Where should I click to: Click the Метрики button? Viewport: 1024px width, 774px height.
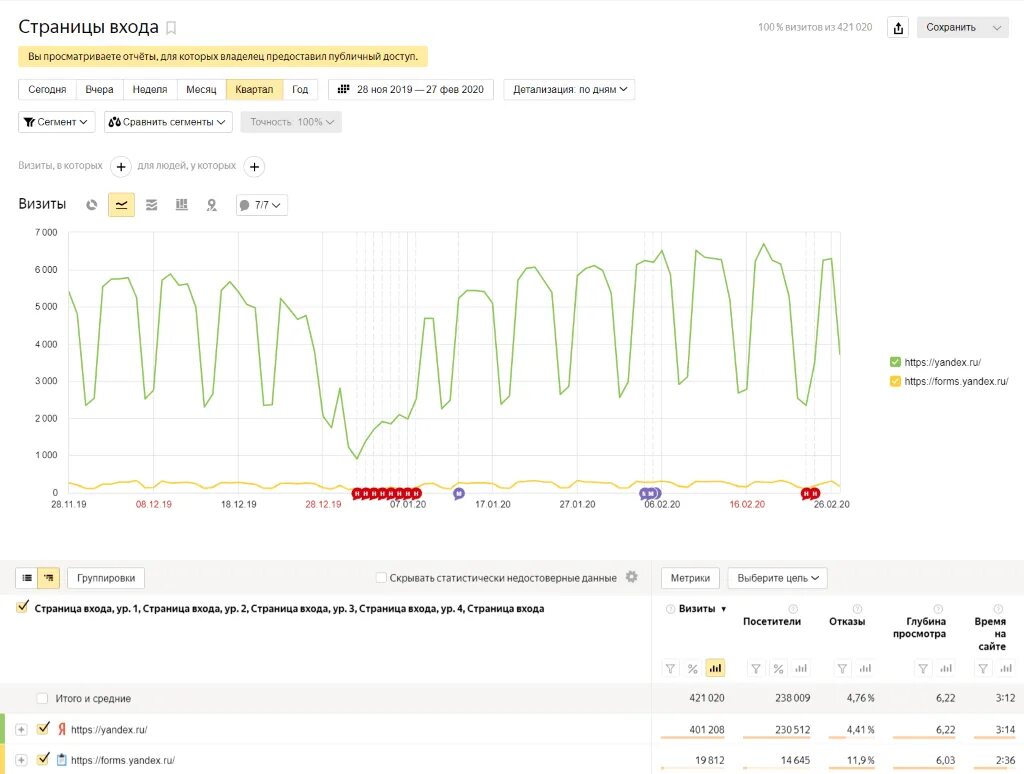(690, 578)
